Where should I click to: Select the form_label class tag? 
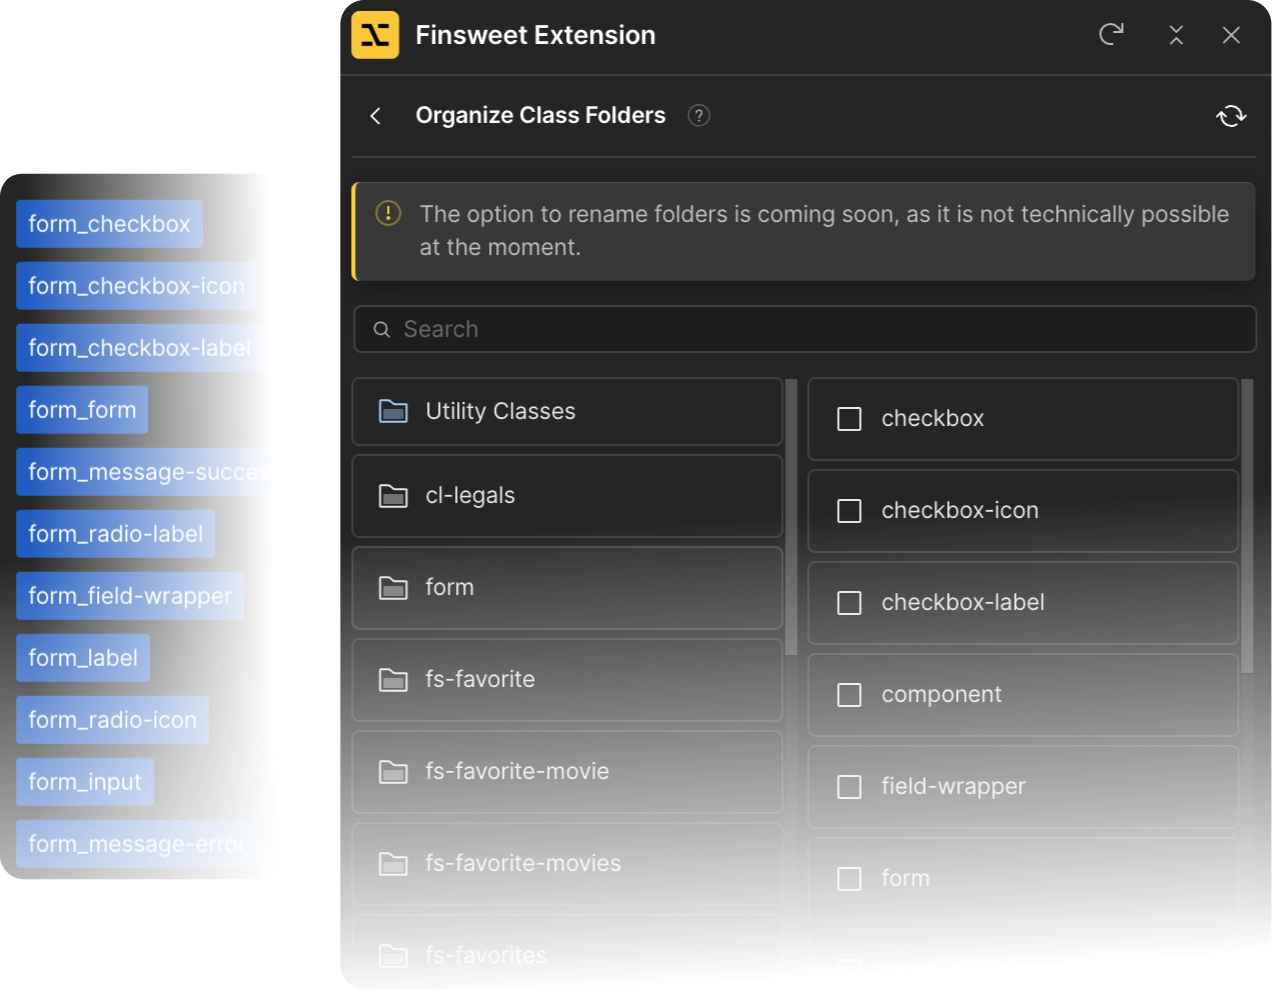(83, 658)
